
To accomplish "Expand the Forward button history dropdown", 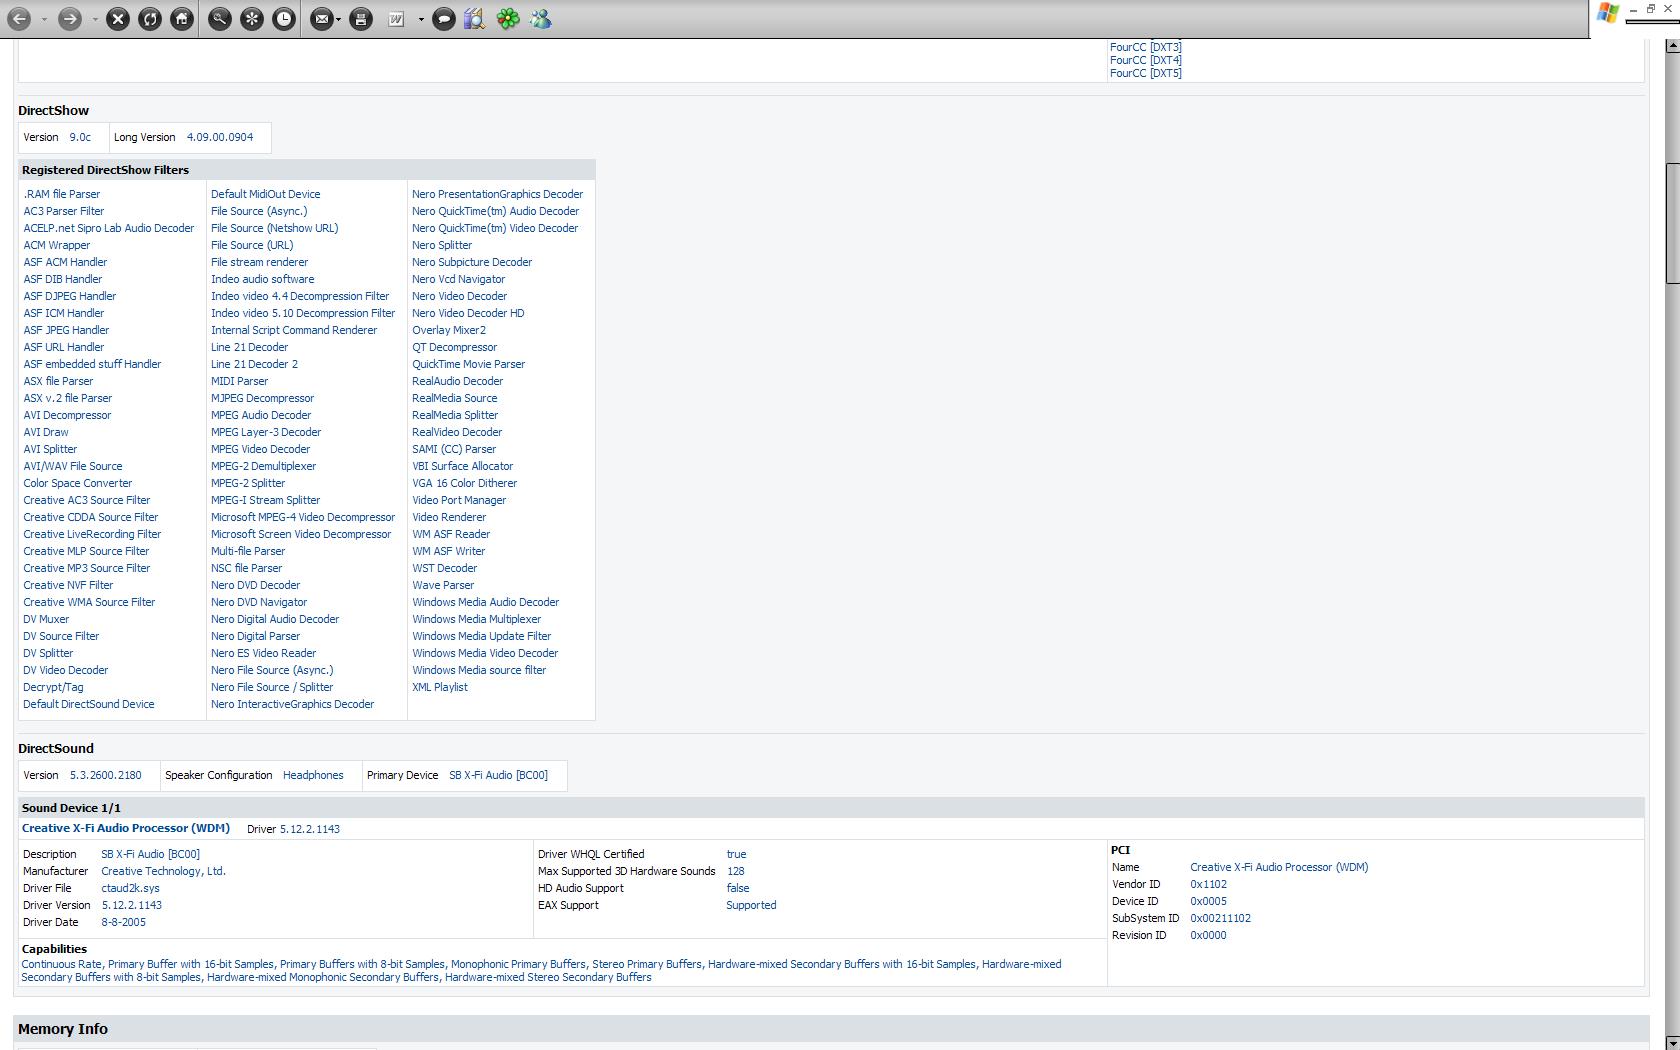I will click(95, 19).
